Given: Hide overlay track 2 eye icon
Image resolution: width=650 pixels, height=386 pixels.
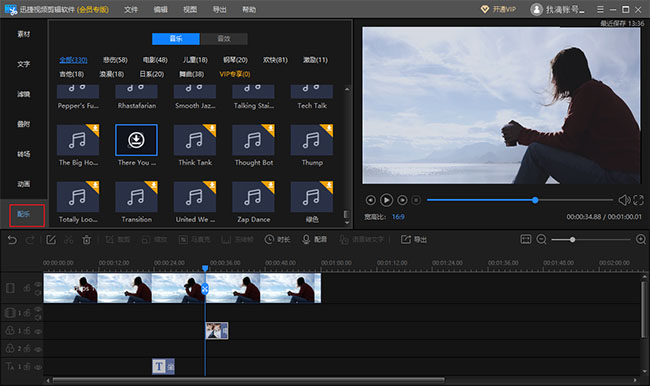Looking at the screenshot, I should tap(38, 349).
